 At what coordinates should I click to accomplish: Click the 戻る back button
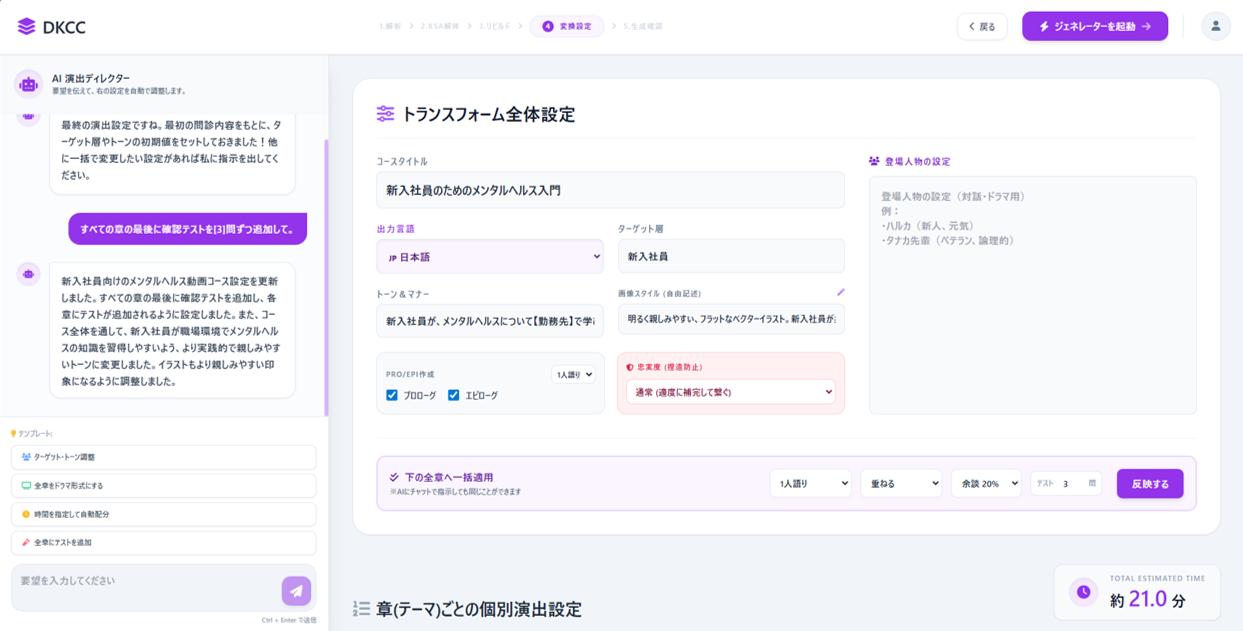[x=982, y=27]
